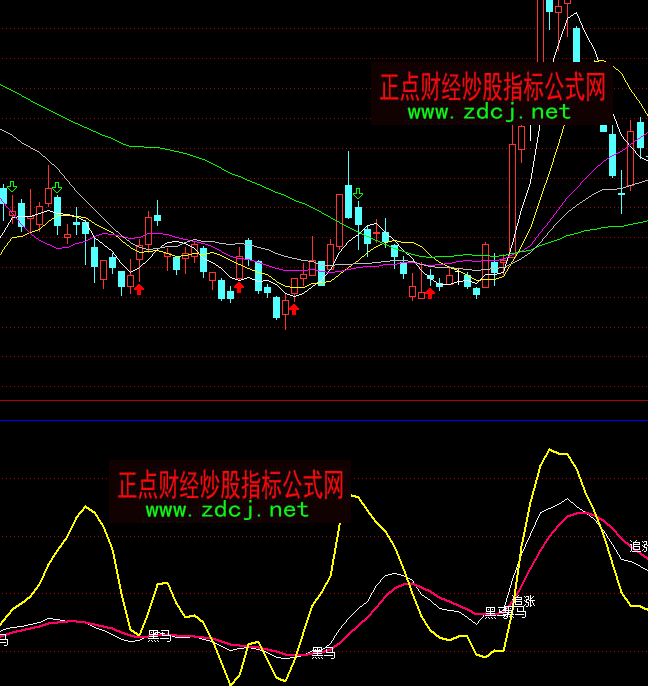Open the www.zdcj.net link in the upper chart
The image size is (648, 686).
click(x=489, y=112)
